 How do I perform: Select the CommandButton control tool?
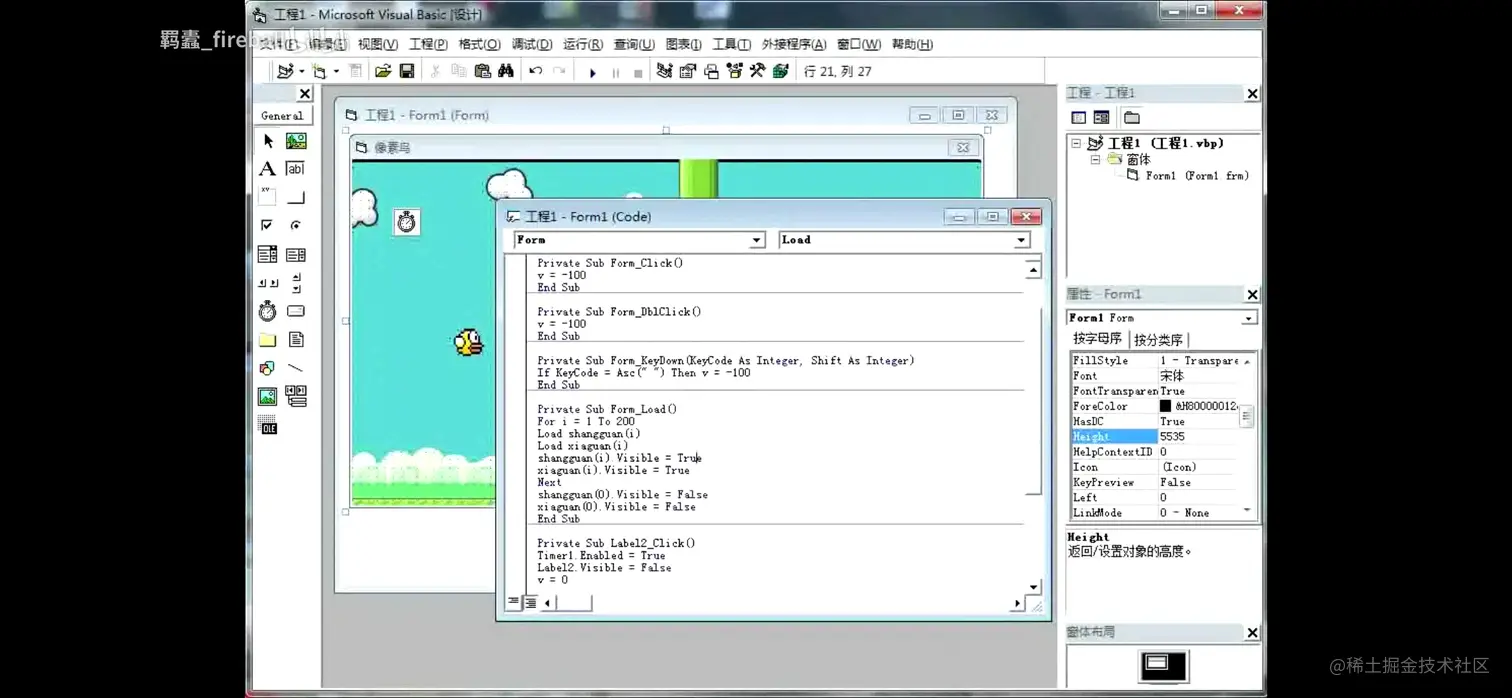tap(296, 197)
